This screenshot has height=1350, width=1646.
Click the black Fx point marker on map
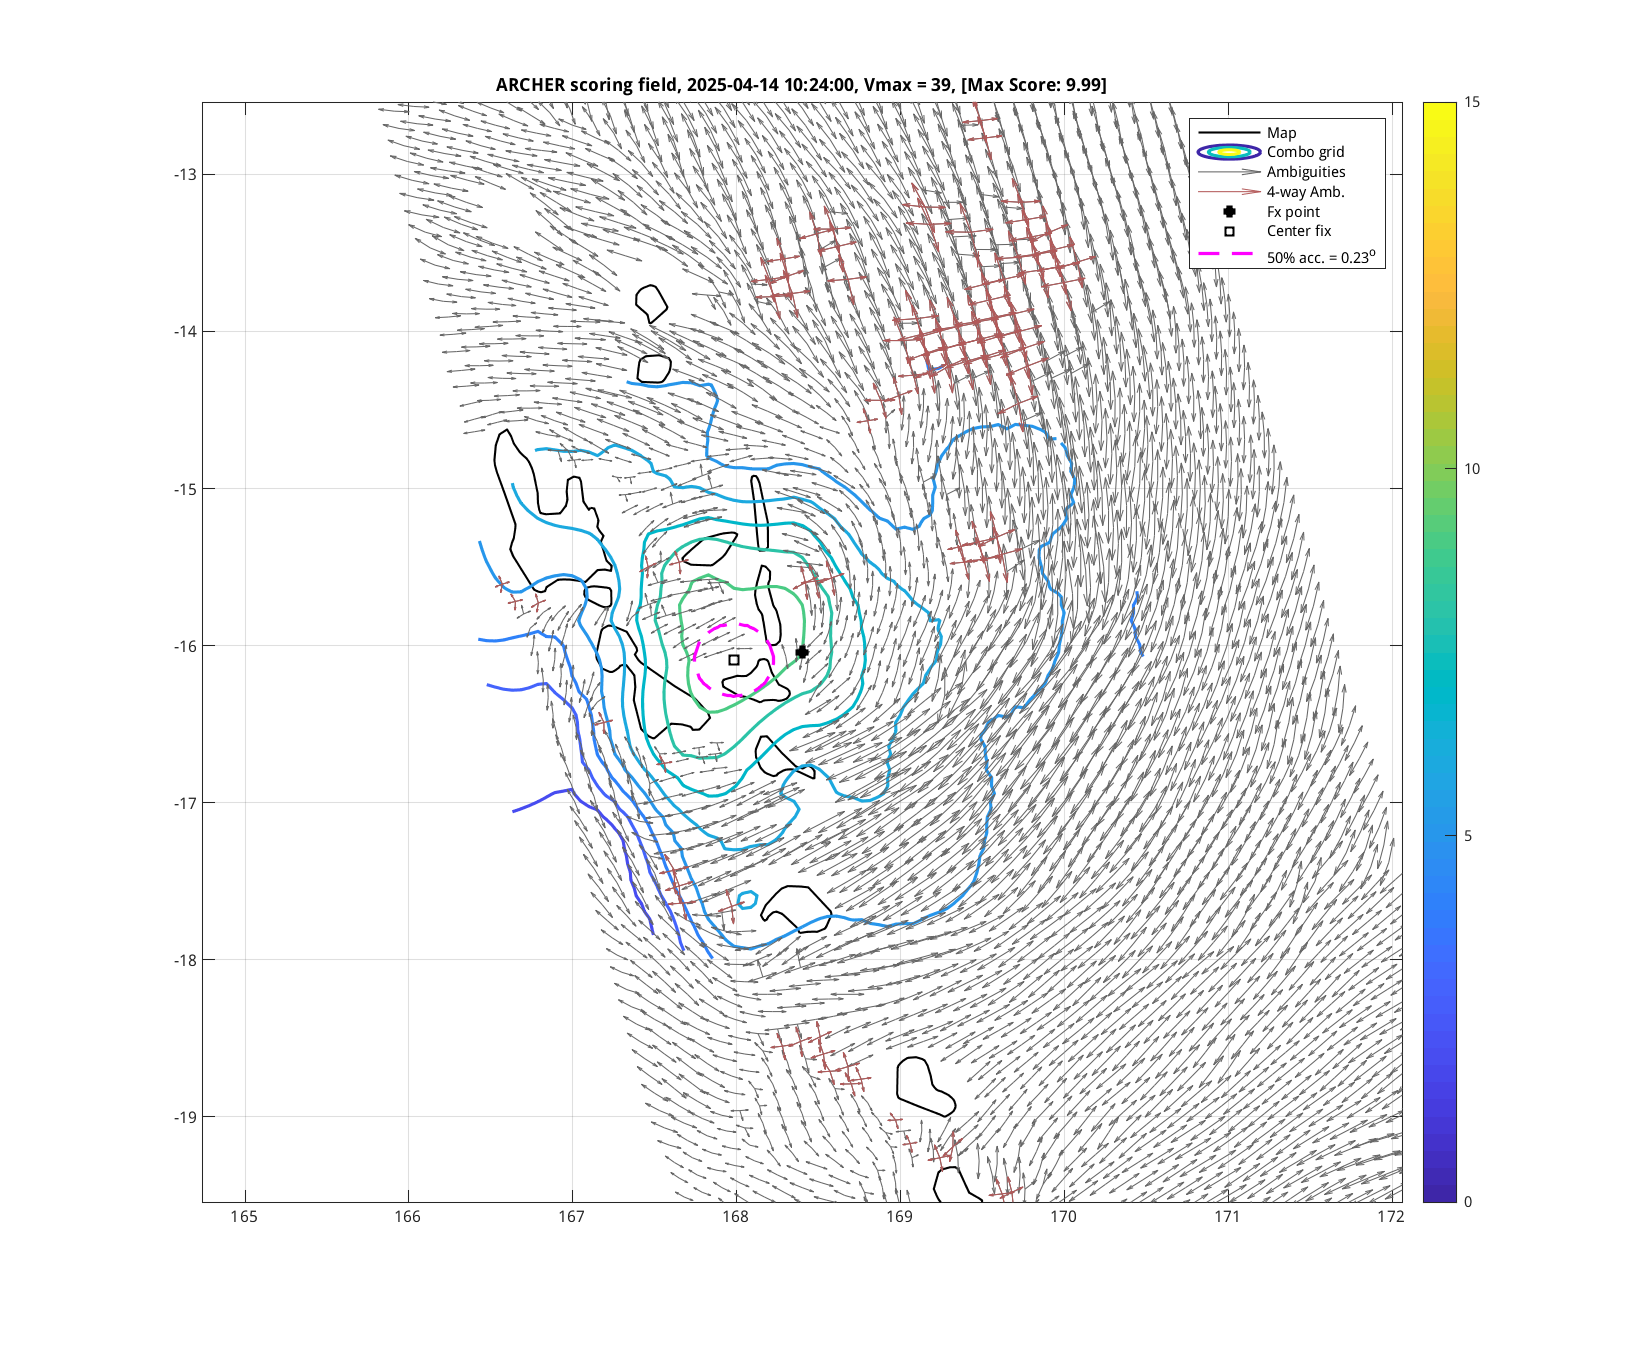(802, 652)
